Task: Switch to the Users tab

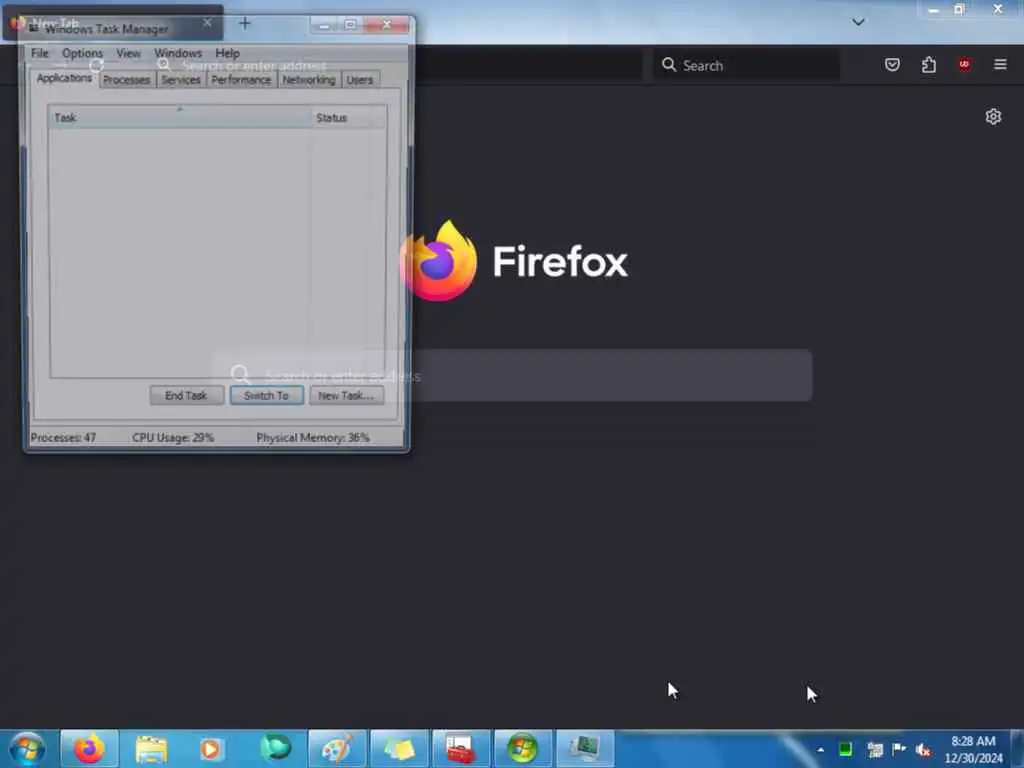Action: point(359,80)
